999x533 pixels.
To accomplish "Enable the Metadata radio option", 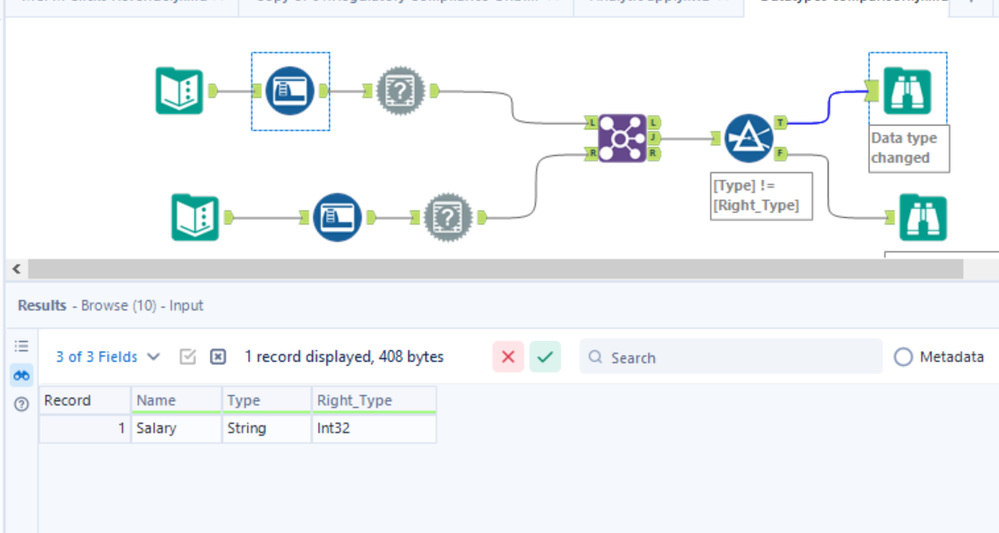I will tap(903, 357).
